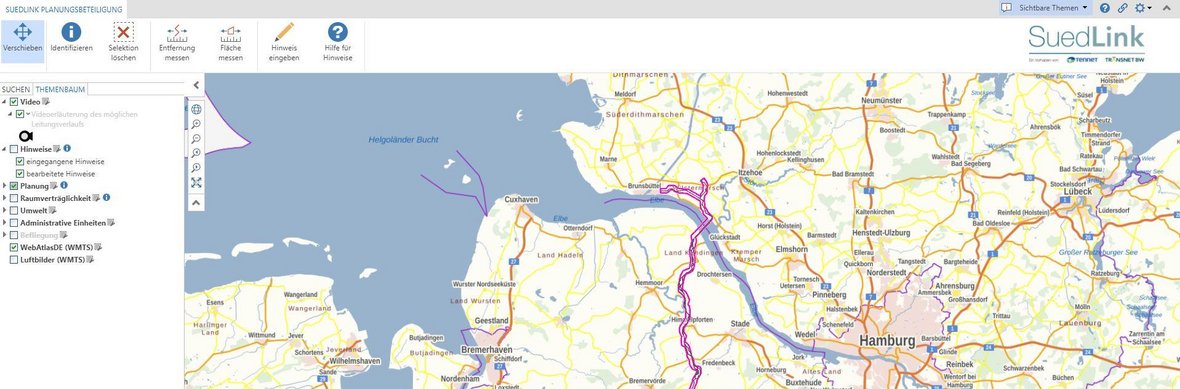The image size is (1180, 389).
Task: Expand the Raumverträglichkeit tree node
Action: click(x=5, y=199)
